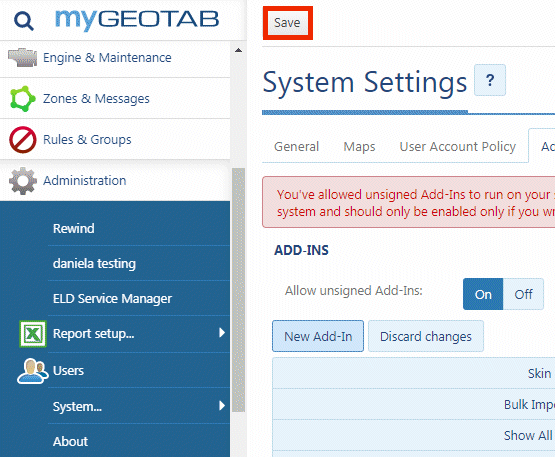Go to Users page
Viewport: 555px width, 457px height.
click(68, 371)
